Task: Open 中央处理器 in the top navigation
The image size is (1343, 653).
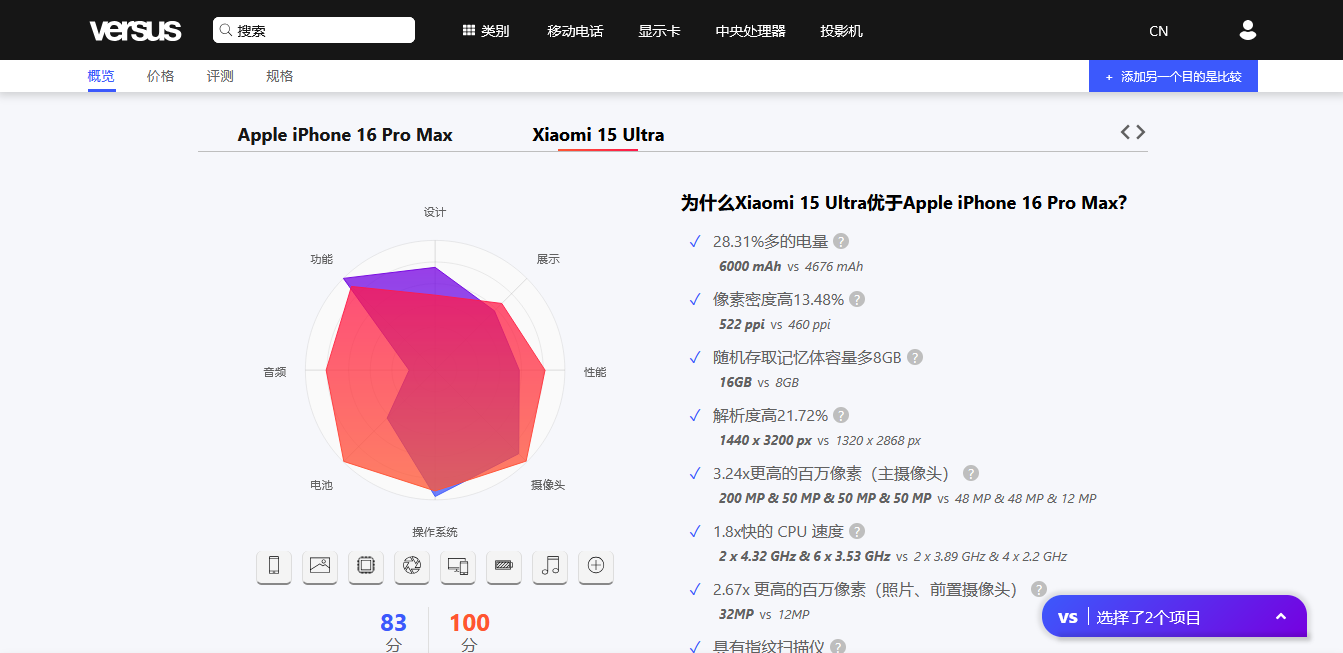Action: [750, 31]
